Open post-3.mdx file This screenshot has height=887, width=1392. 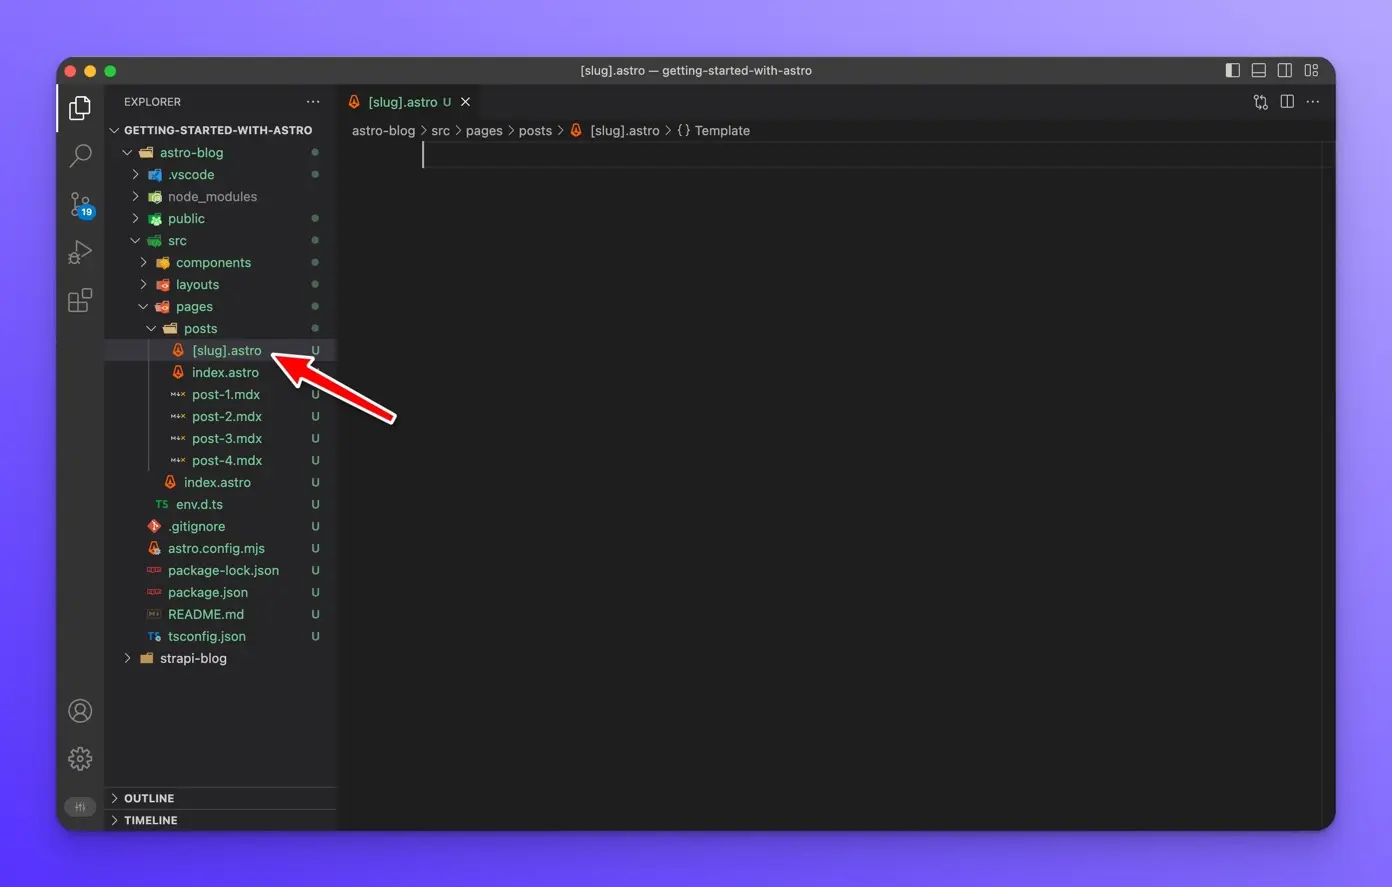point(220,439)
